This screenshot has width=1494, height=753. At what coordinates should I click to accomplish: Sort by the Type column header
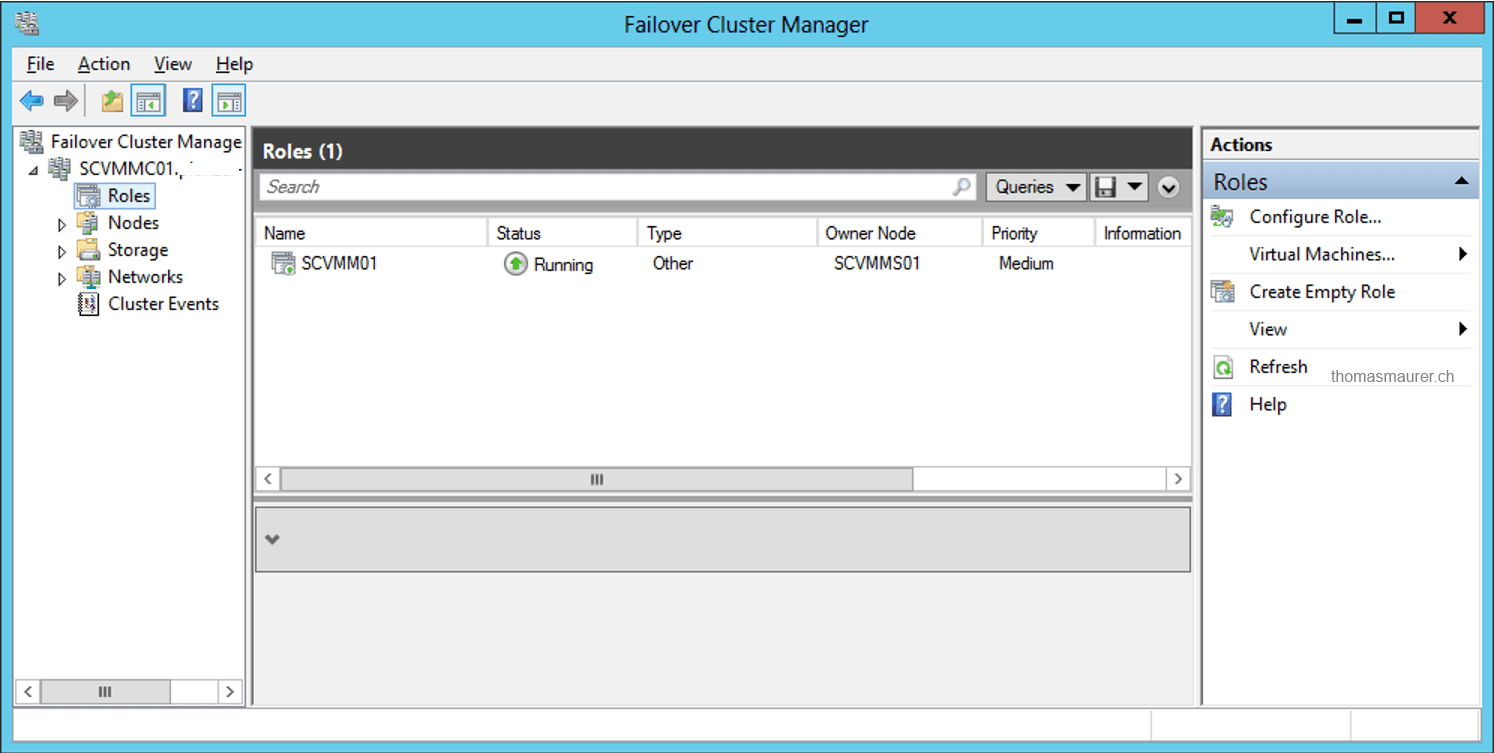[727, 233]
